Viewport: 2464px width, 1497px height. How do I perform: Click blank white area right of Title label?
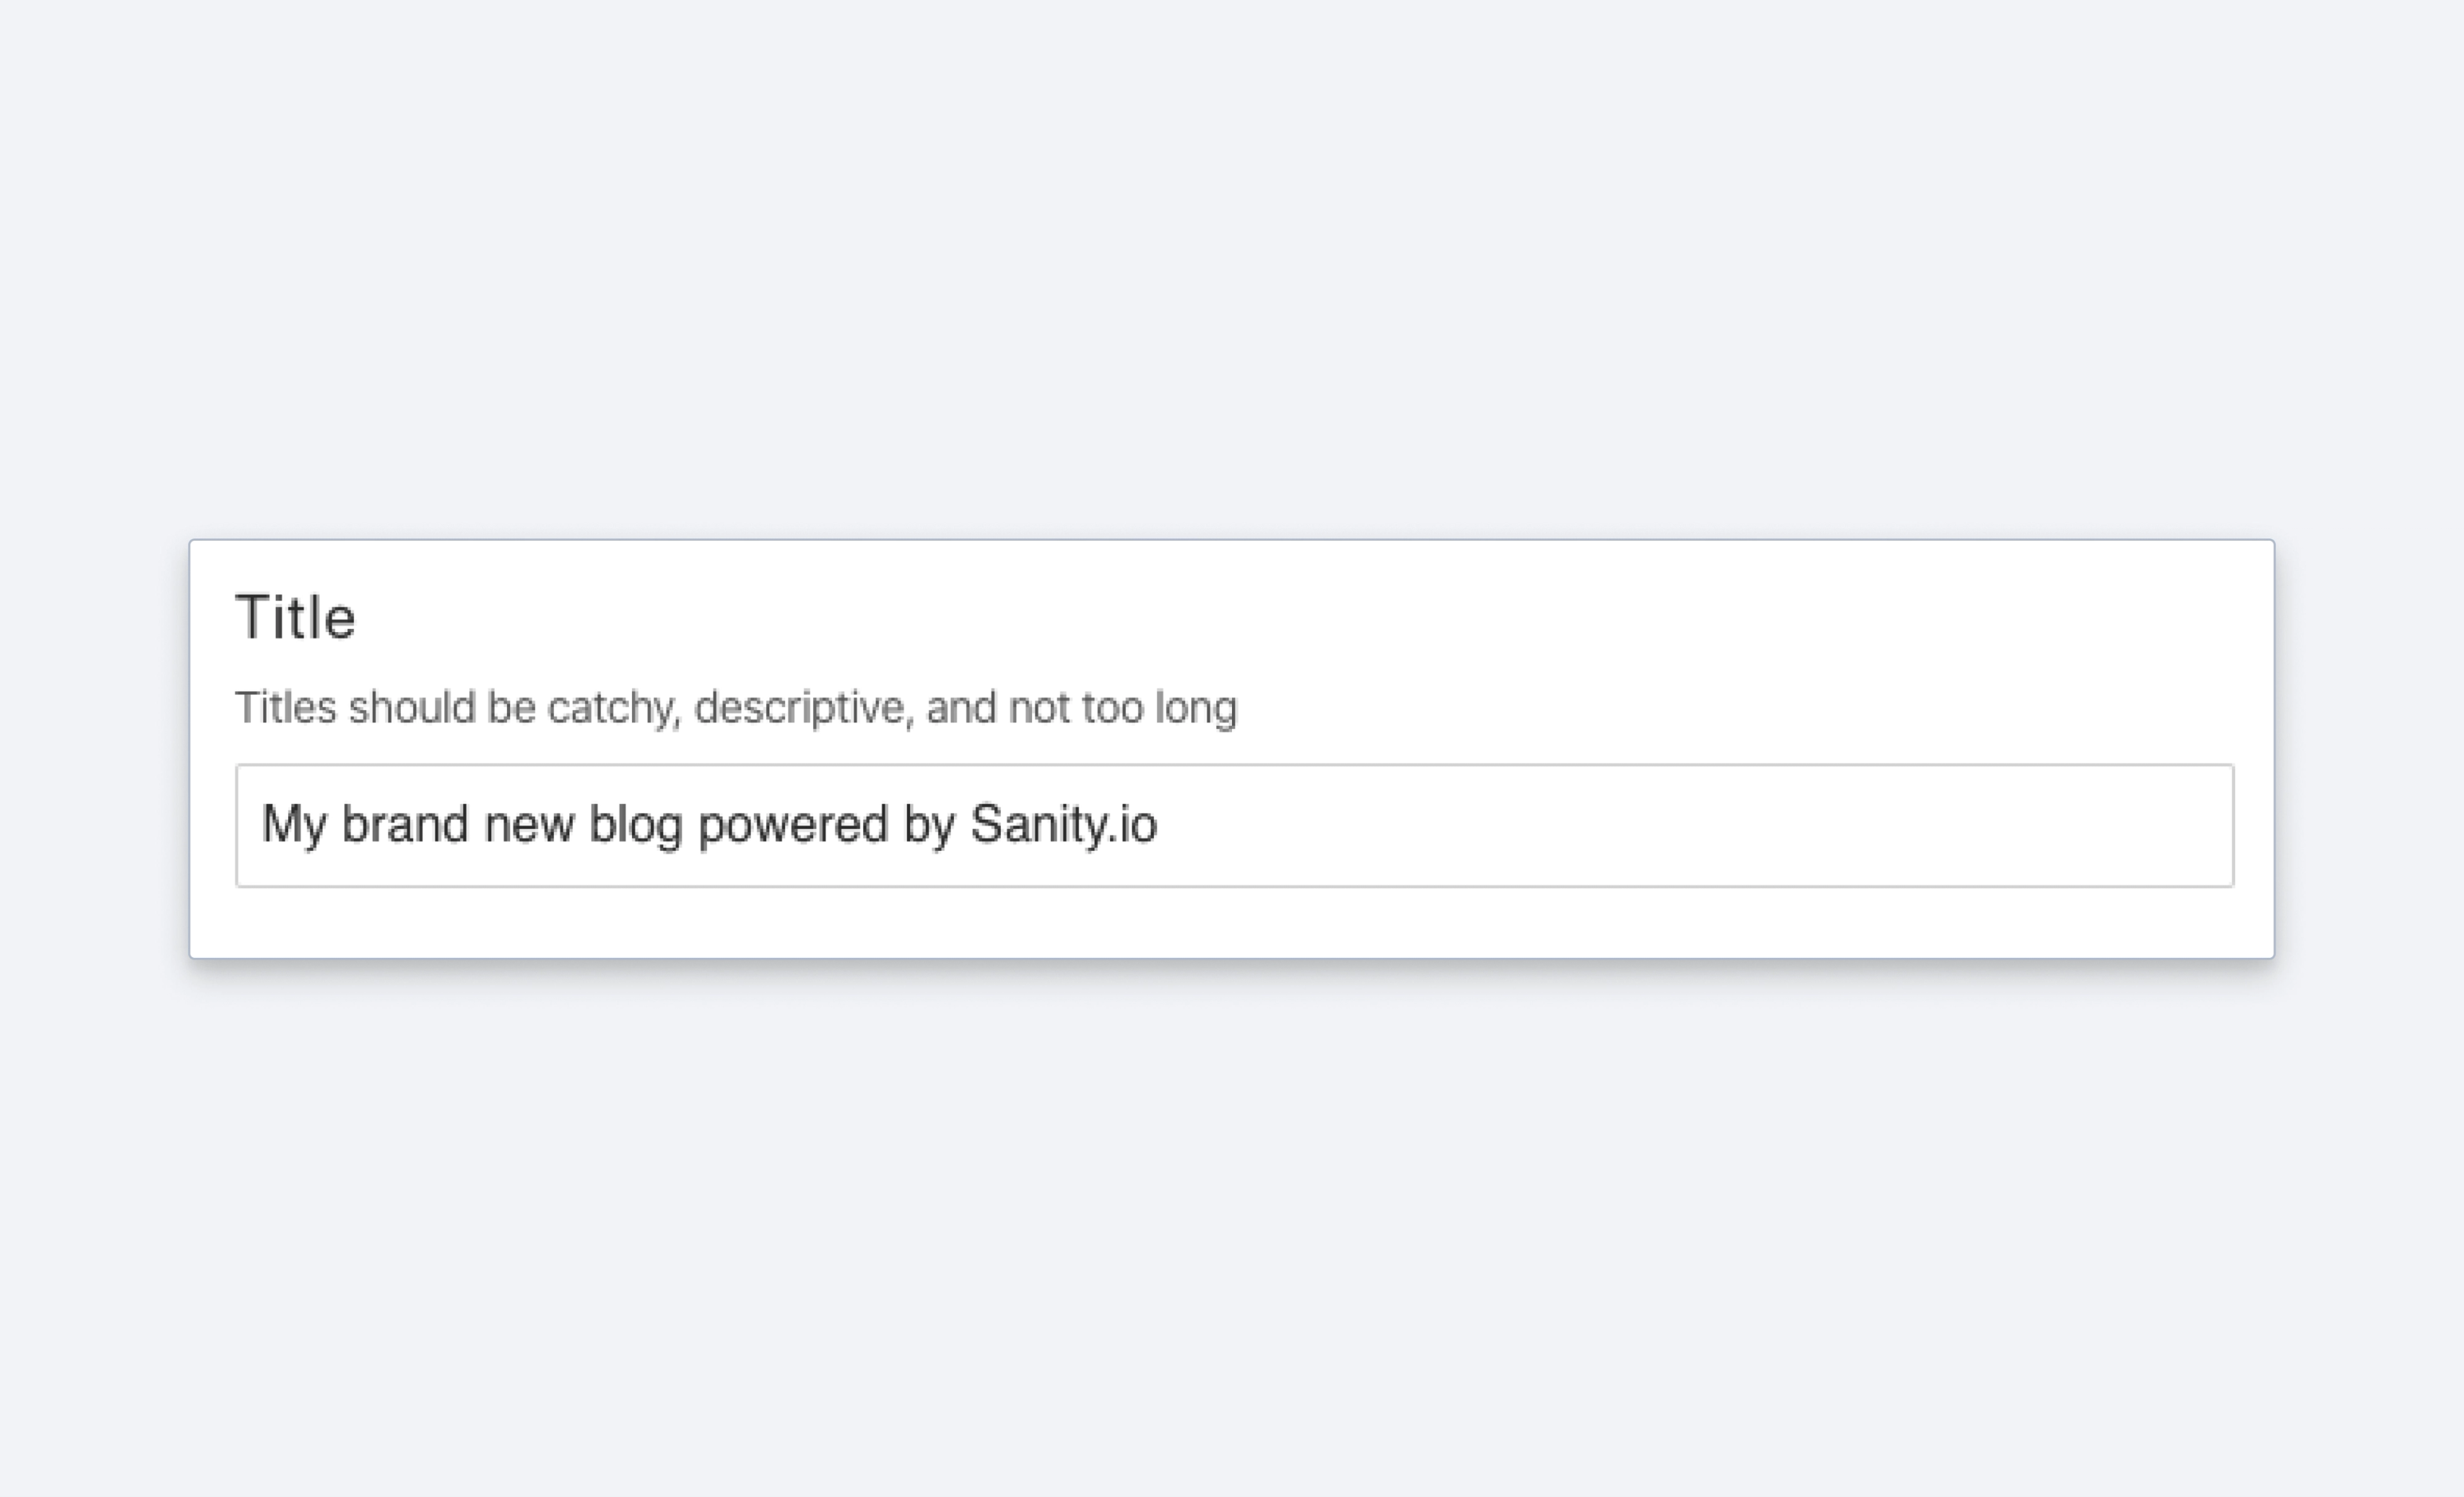point(1300,616)
